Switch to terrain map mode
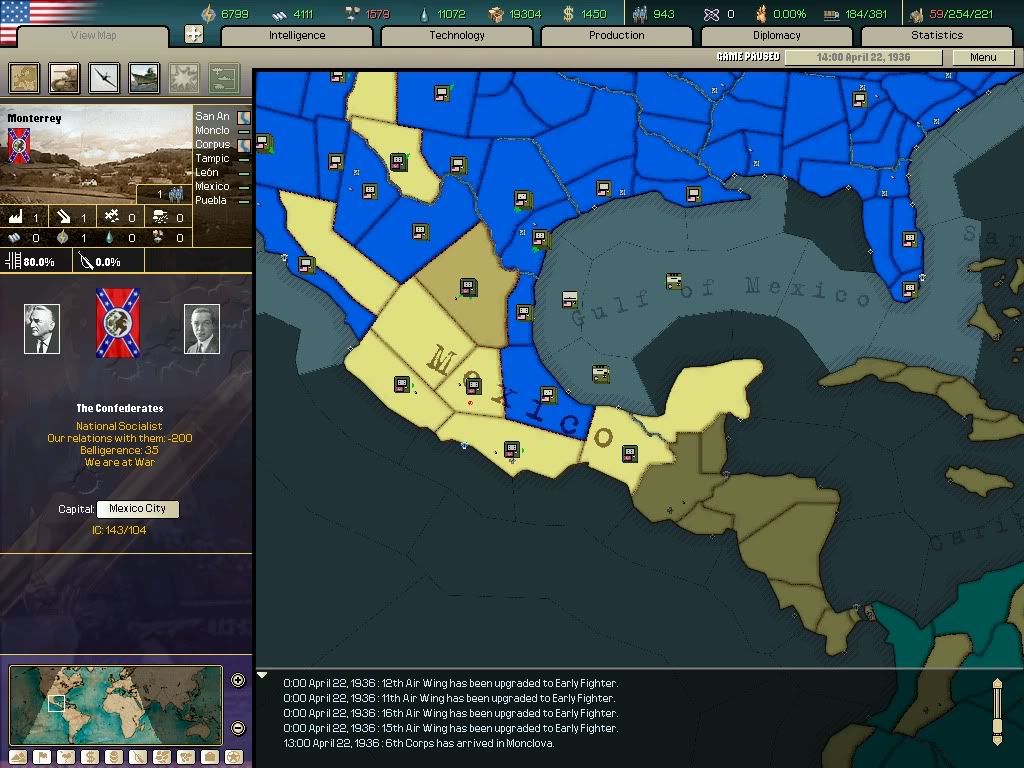 pos(18,757)
